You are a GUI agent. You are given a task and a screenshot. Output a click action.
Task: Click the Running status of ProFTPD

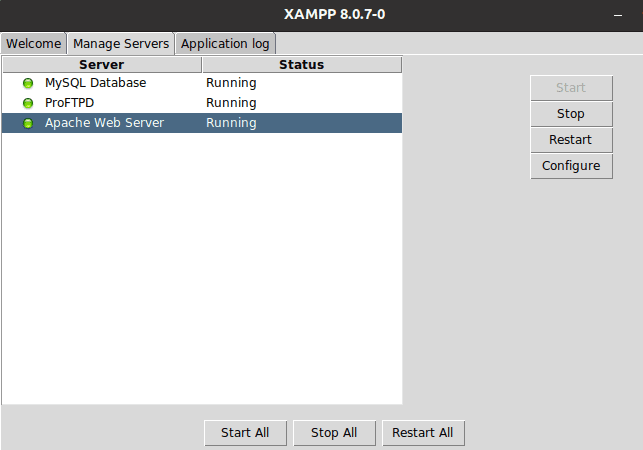[231, 103]
